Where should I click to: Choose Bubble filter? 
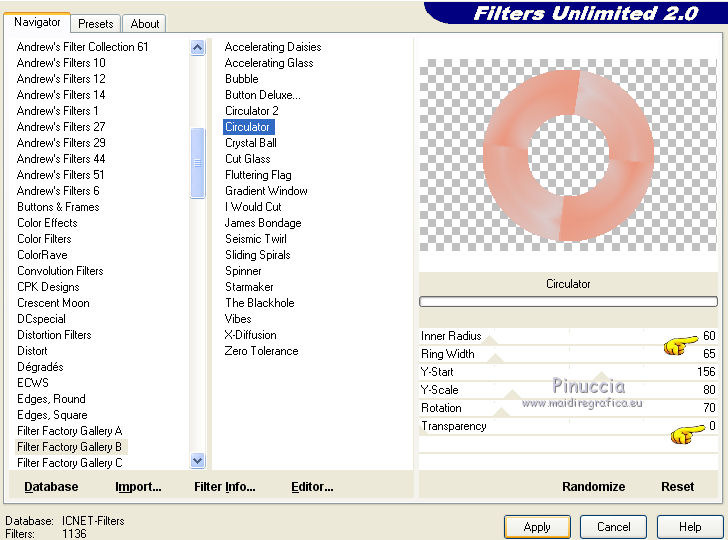point(241,79)
